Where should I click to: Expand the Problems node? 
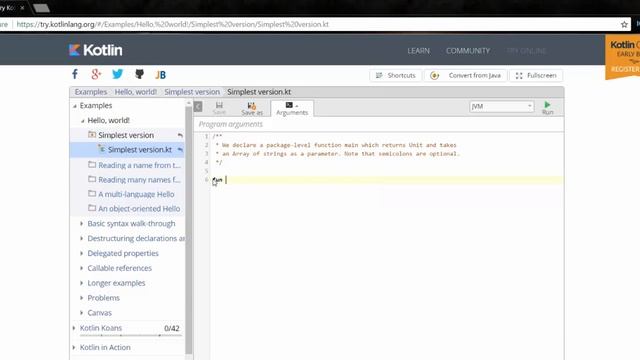pos(81,298)
